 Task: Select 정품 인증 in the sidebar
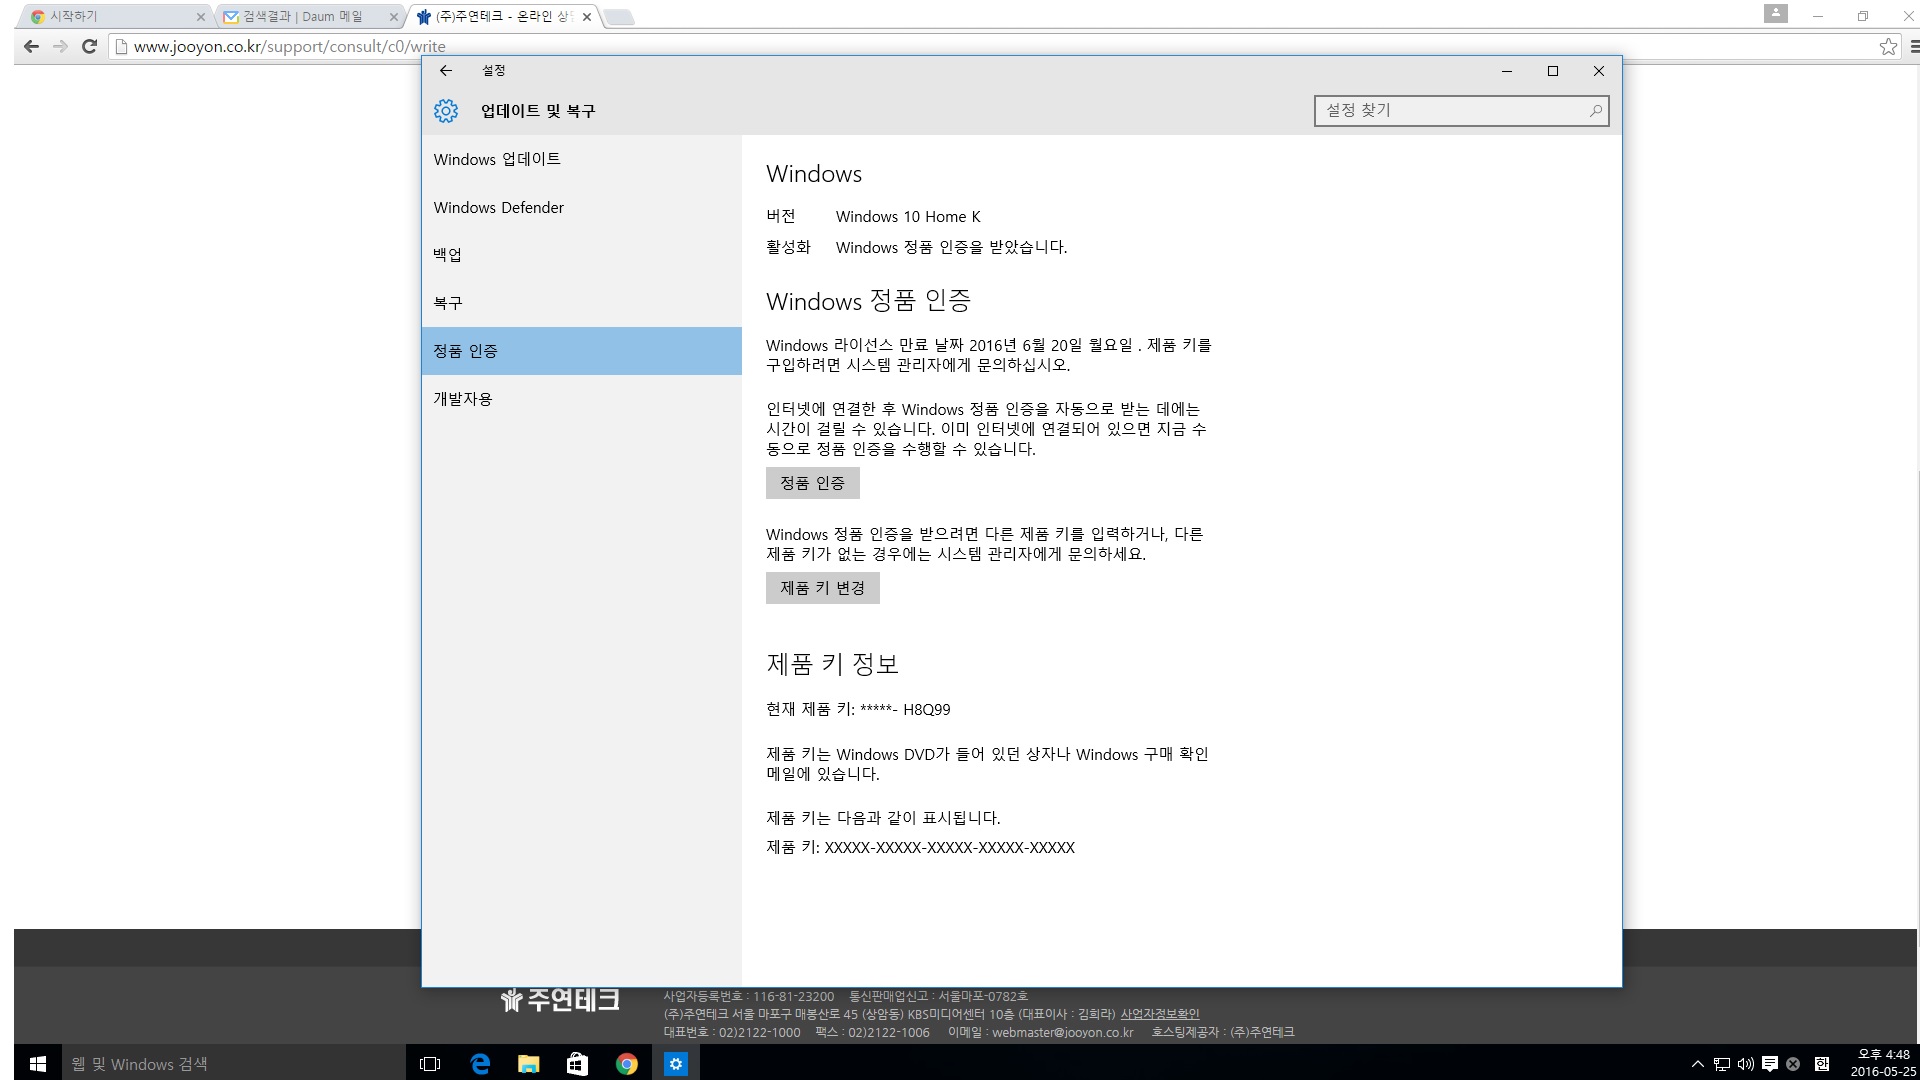581,351
